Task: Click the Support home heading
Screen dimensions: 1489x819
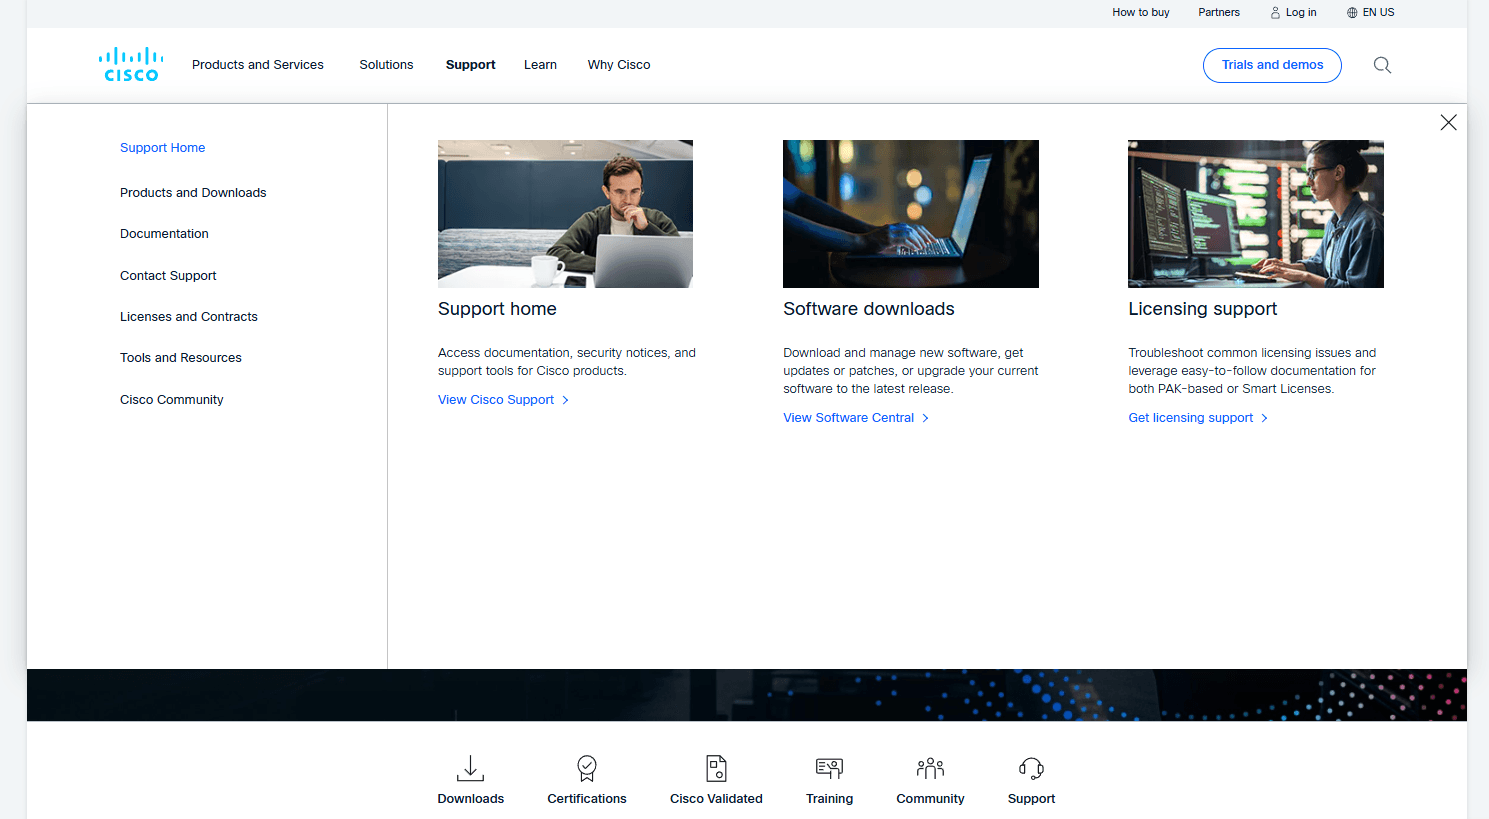Action: [497, 309]
